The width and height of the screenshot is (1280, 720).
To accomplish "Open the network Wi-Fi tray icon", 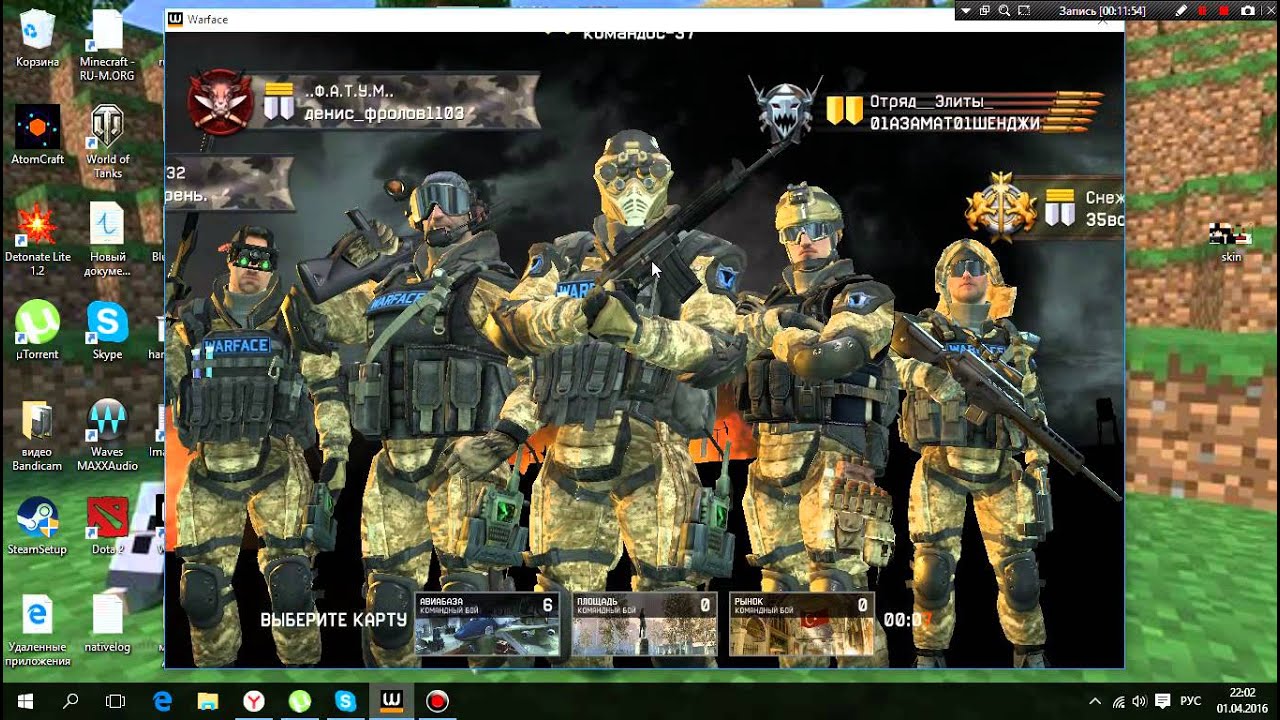I will 1118,701.
